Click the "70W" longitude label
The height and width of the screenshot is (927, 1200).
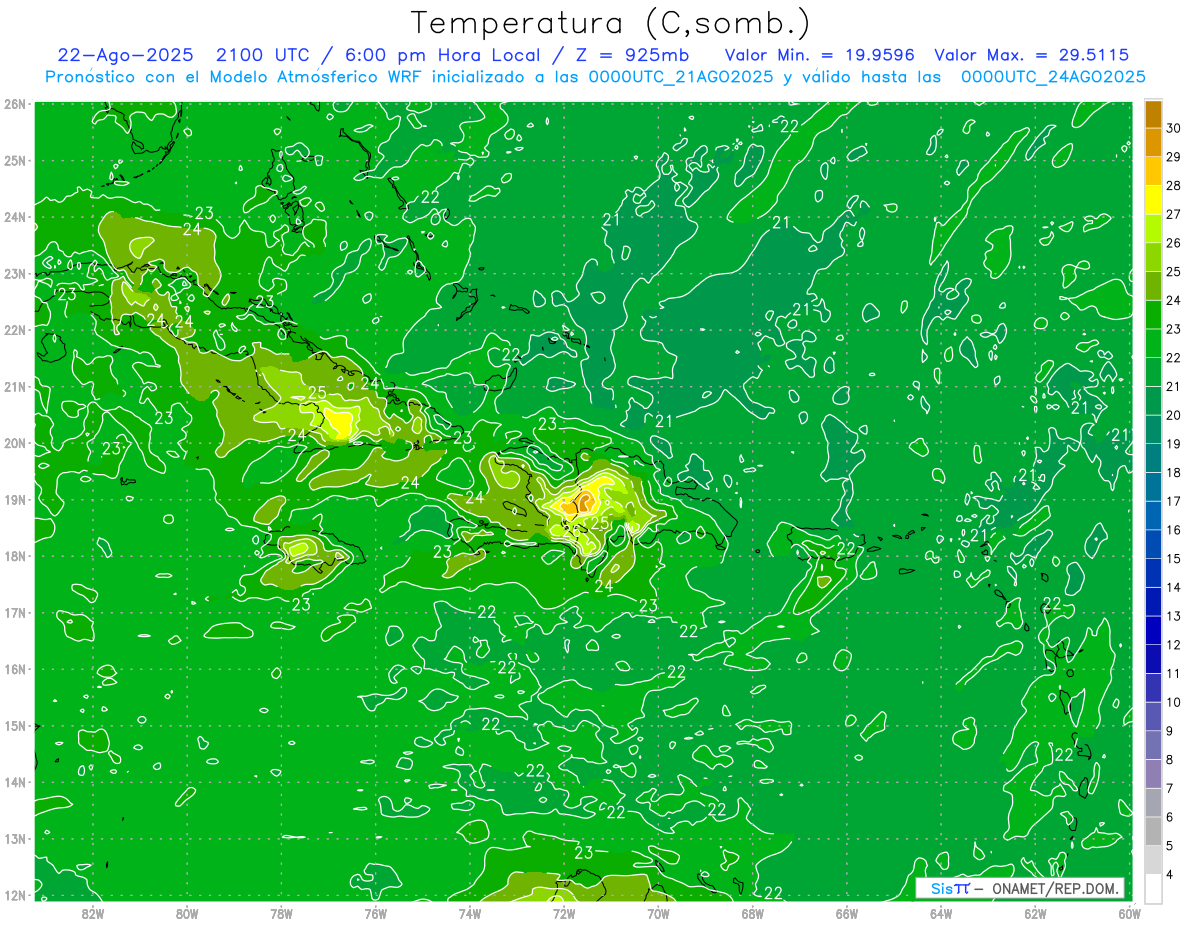[x=658, y=912]
